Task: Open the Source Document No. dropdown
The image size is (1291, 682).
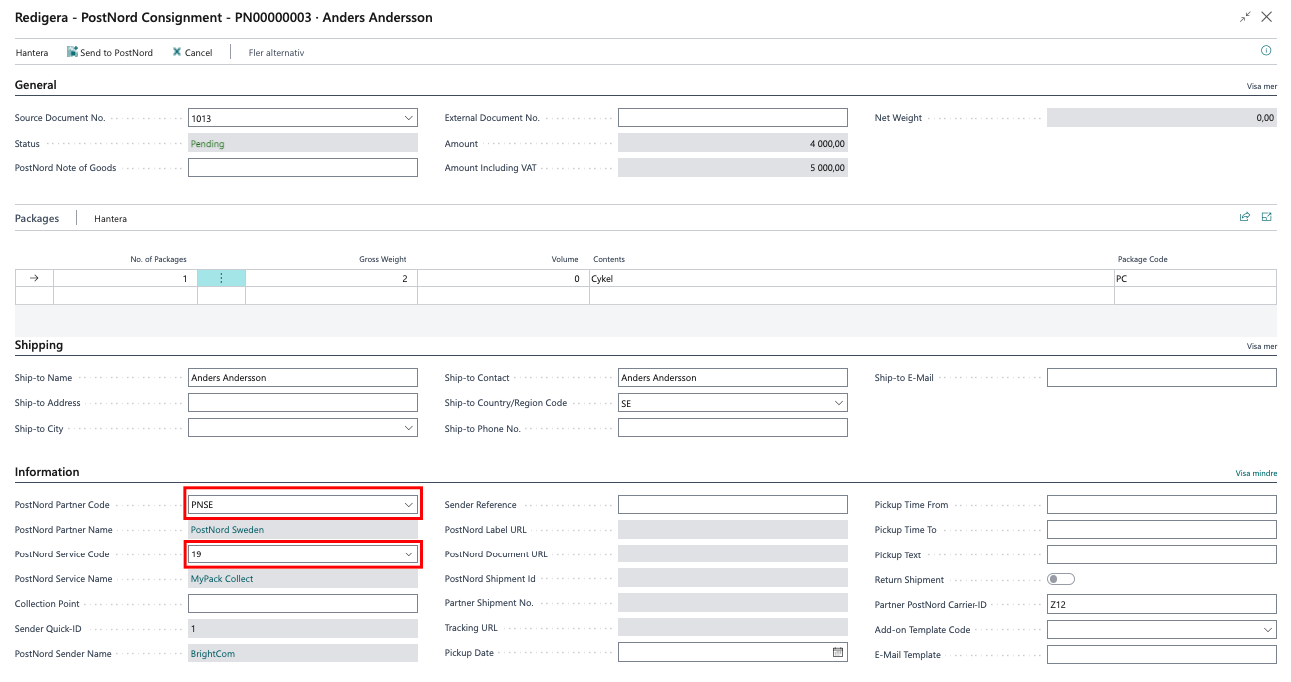Action: point(408,118)
